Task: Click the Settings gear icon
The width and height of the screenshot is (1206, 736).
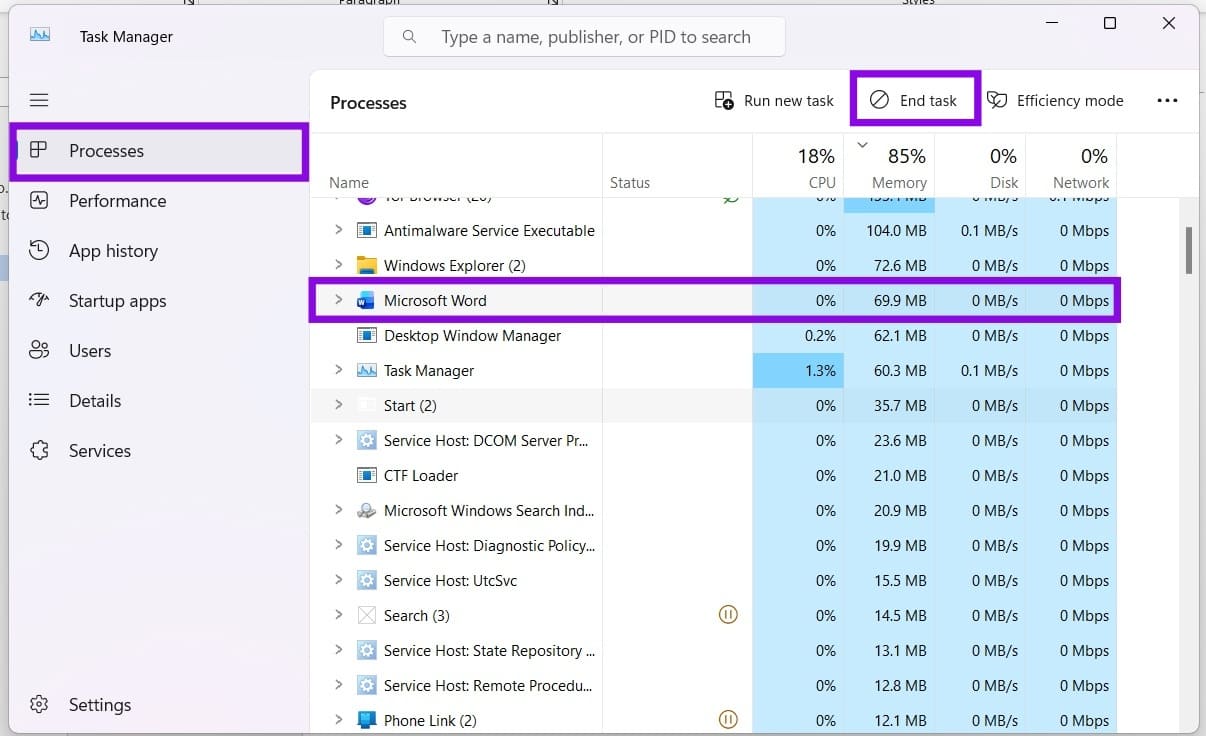Action: [39, 704]
